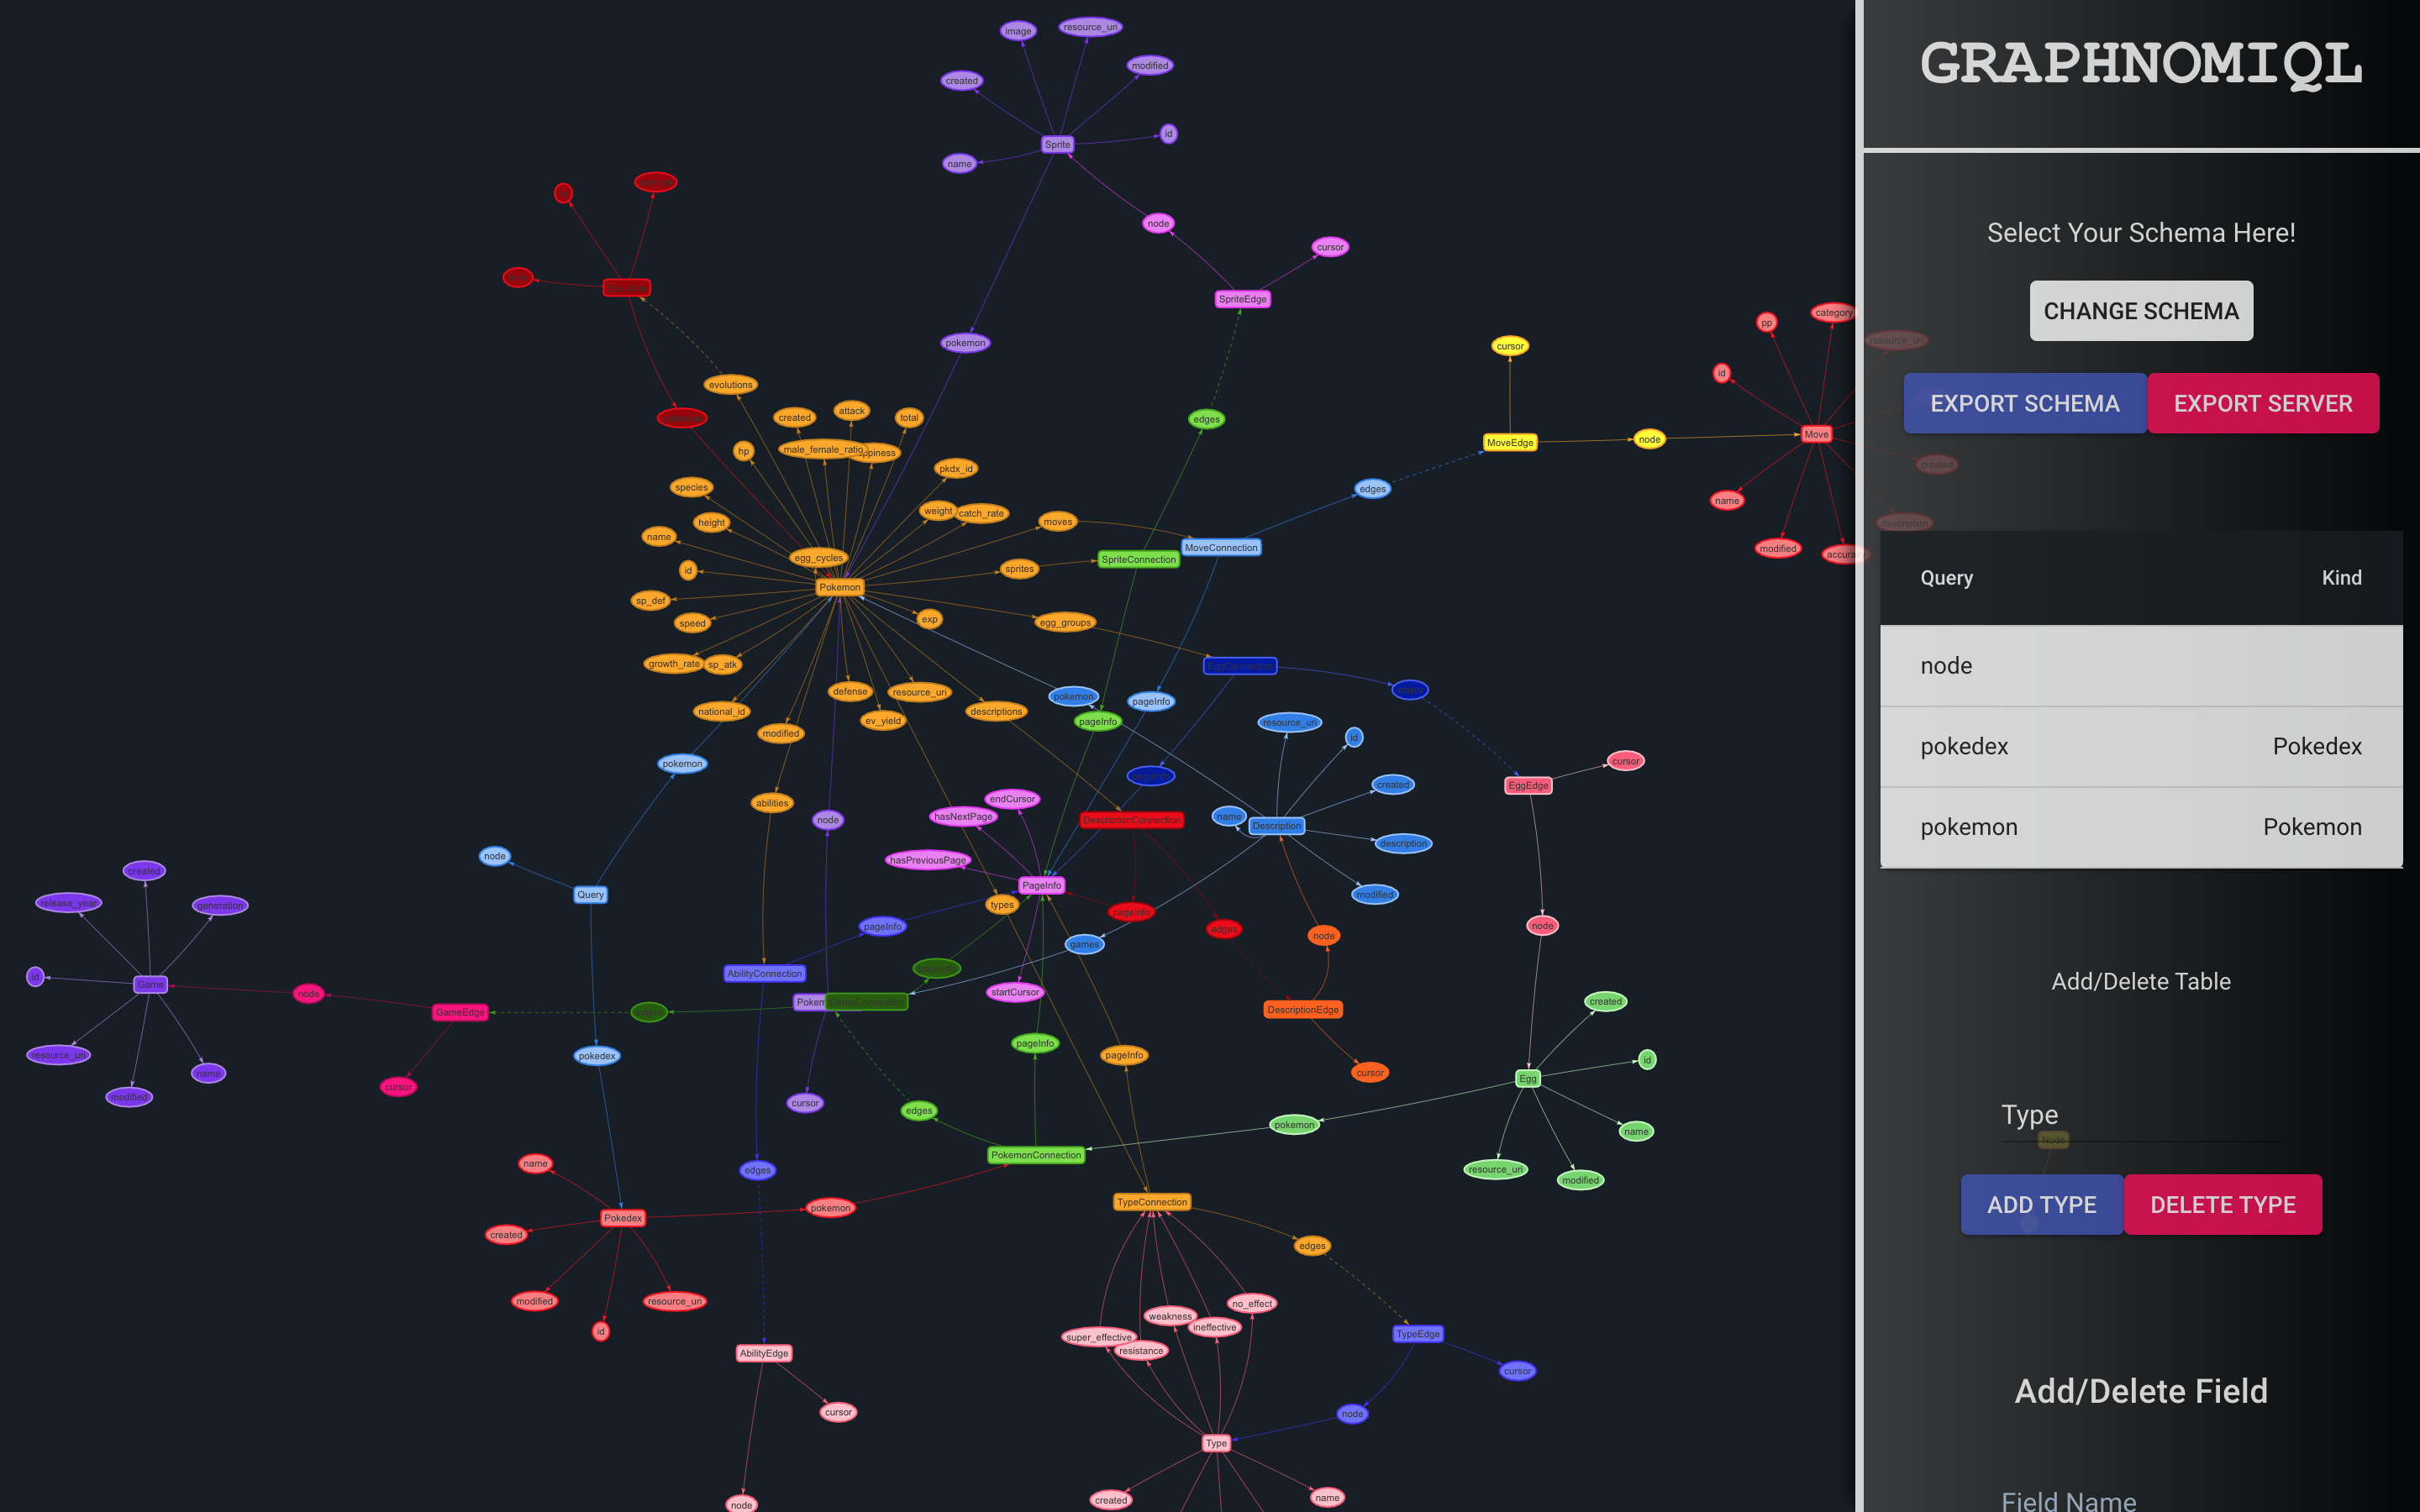The width and height of the screenshot is (2420, 1512).
Task: Click the Change Schema button
Action: point(2140,311)
